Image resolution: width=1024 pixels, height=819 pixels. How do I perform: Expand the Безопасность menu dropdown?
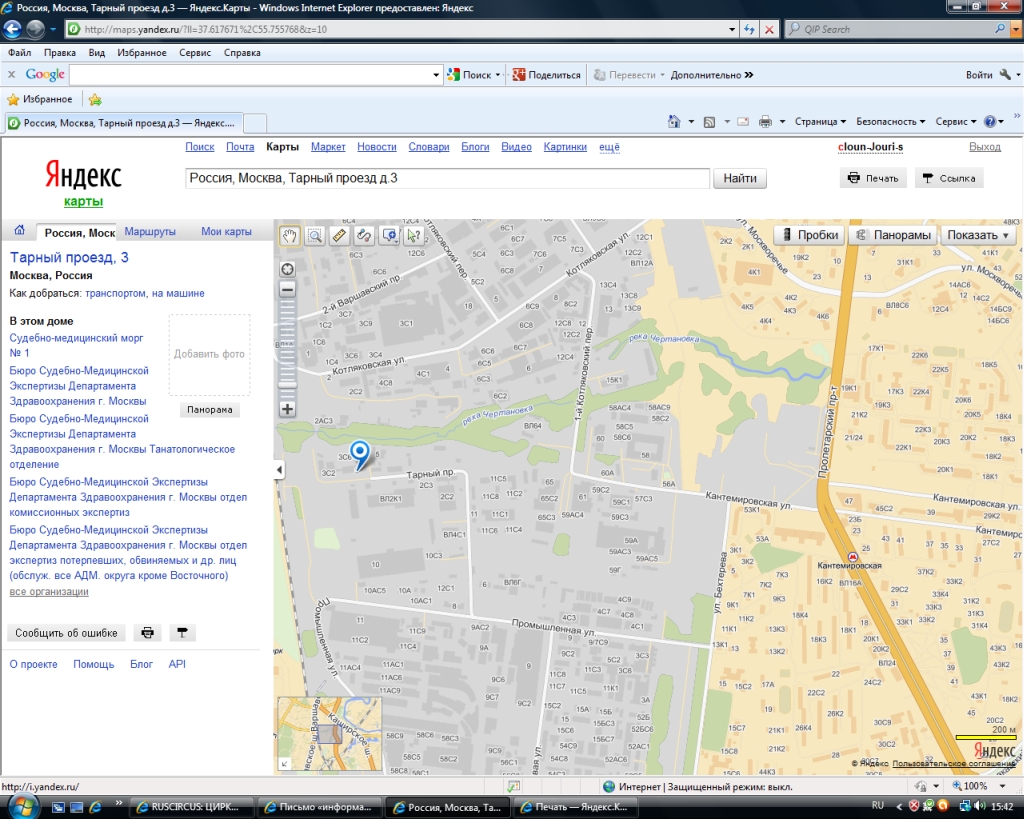[891, 121]
